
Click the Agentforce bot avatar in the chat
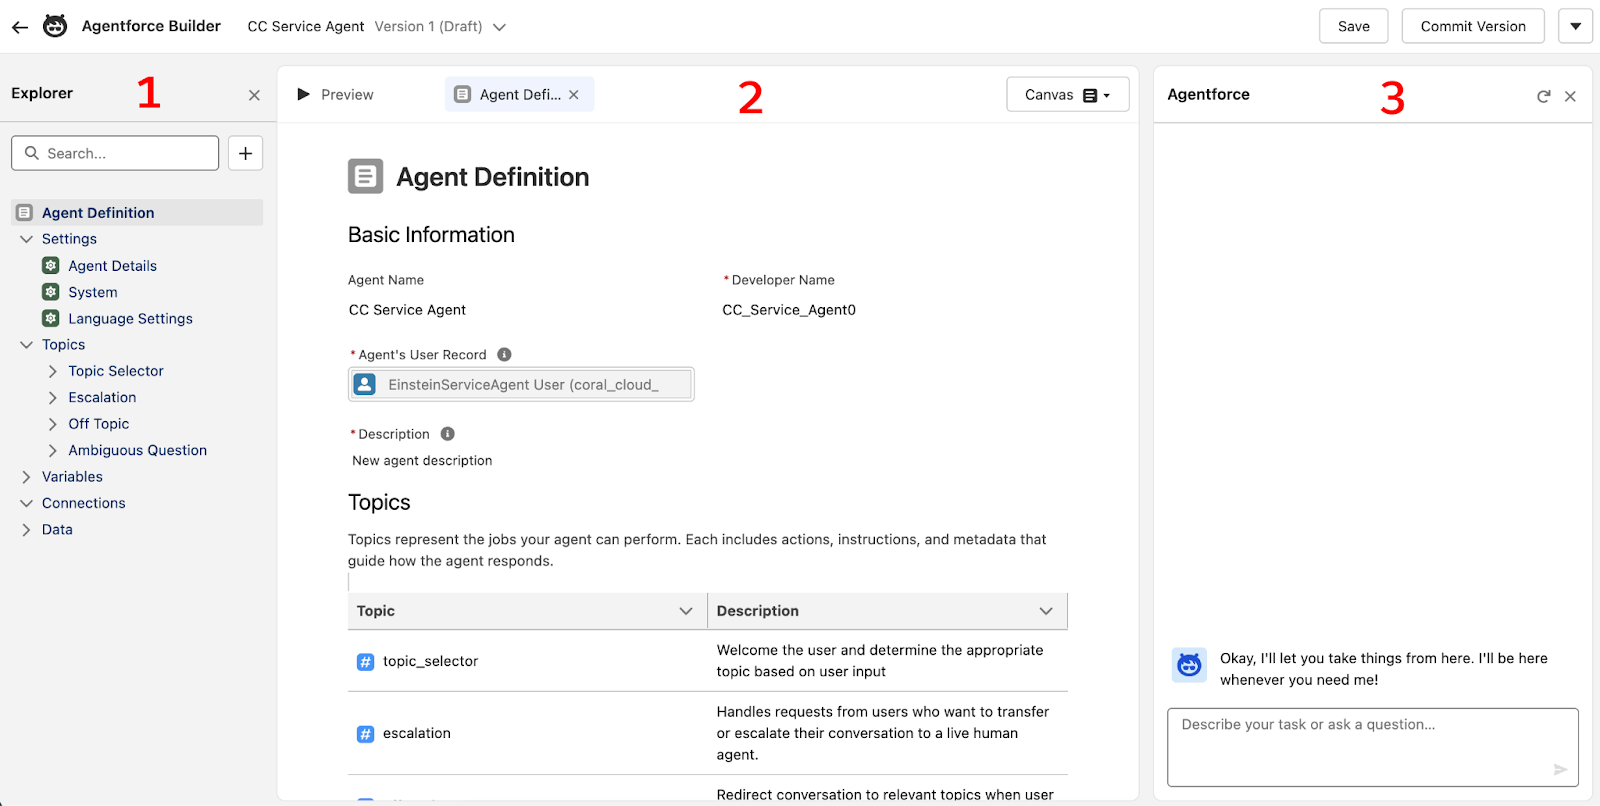pos(1189,664)
